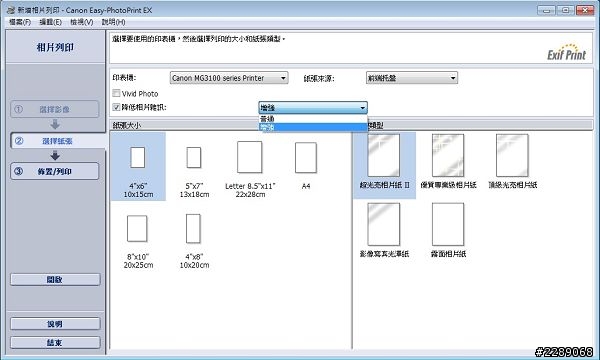Image resolution: width=600 pixels, height=360 pixels.
Task: Uncheck the photo noise reduction checkbox
Action: pyautogui.click(x=116, y=107)
